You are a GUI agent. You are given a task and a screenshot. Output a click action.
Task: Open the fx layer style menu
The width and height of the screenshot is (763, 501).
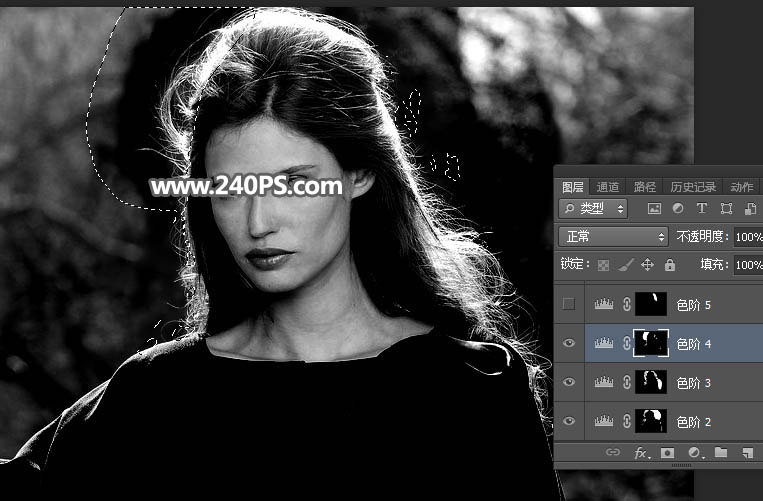click(641, 453)
